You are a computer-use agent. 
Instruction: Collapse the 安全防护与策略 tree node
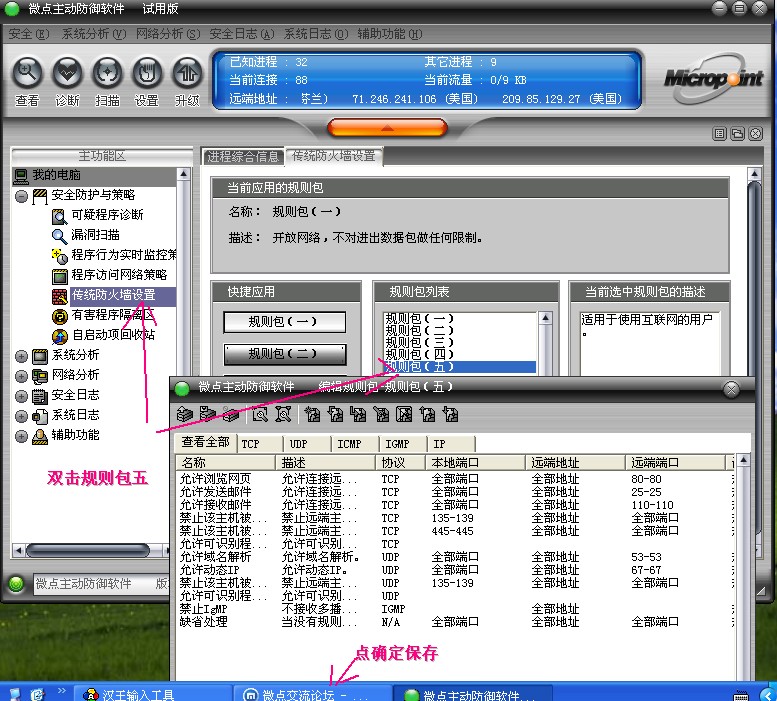point(21,196)
